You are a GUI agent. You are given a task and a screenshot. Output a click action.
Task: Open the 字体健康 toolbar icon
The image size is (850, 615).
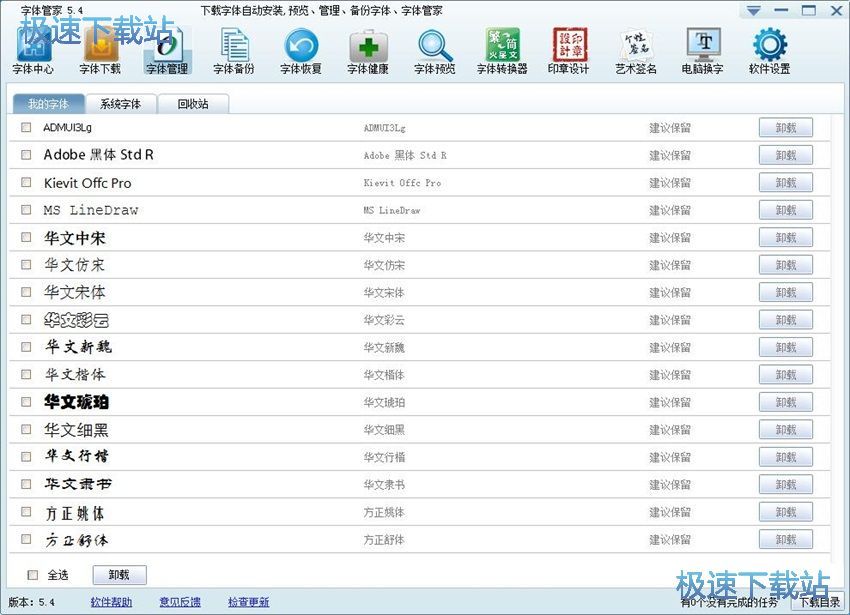tap(368, 50)
